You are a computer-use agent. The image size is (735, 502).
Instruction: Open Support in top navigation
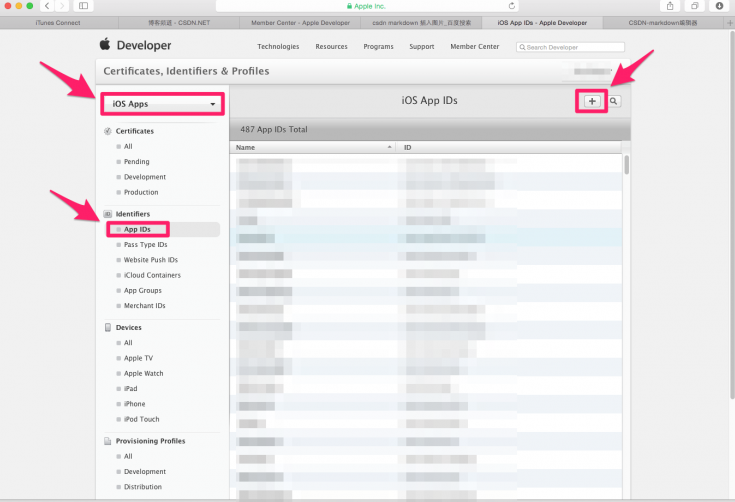(421, 46)
